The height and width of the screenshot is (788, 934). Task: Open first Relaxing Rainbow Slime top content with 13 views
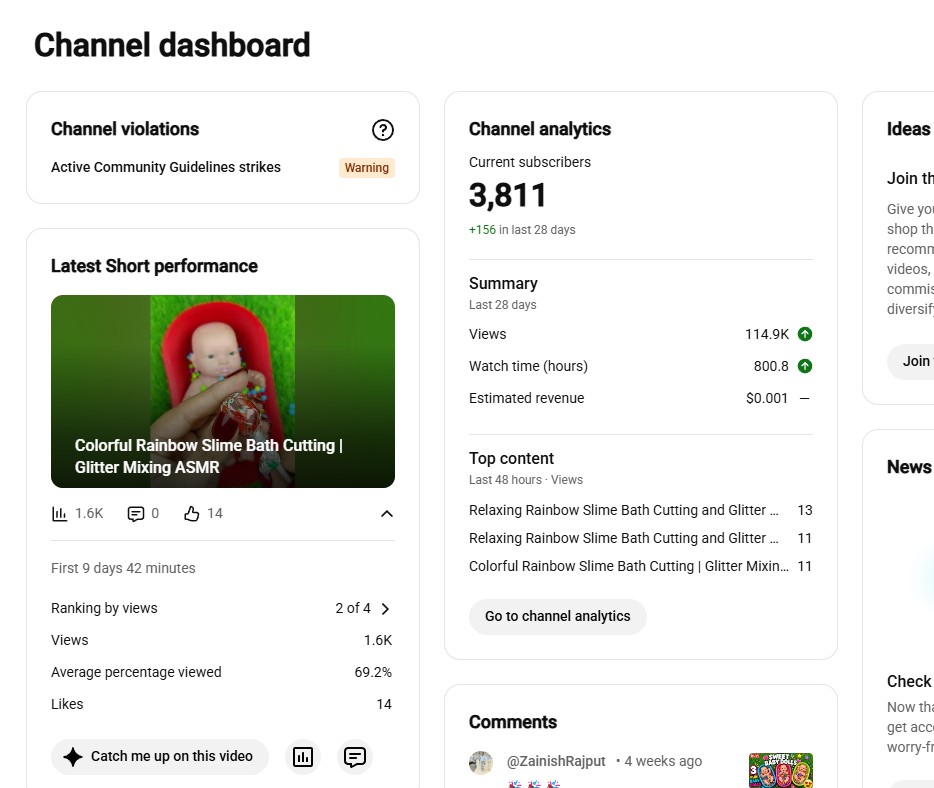tap(640, 510)
